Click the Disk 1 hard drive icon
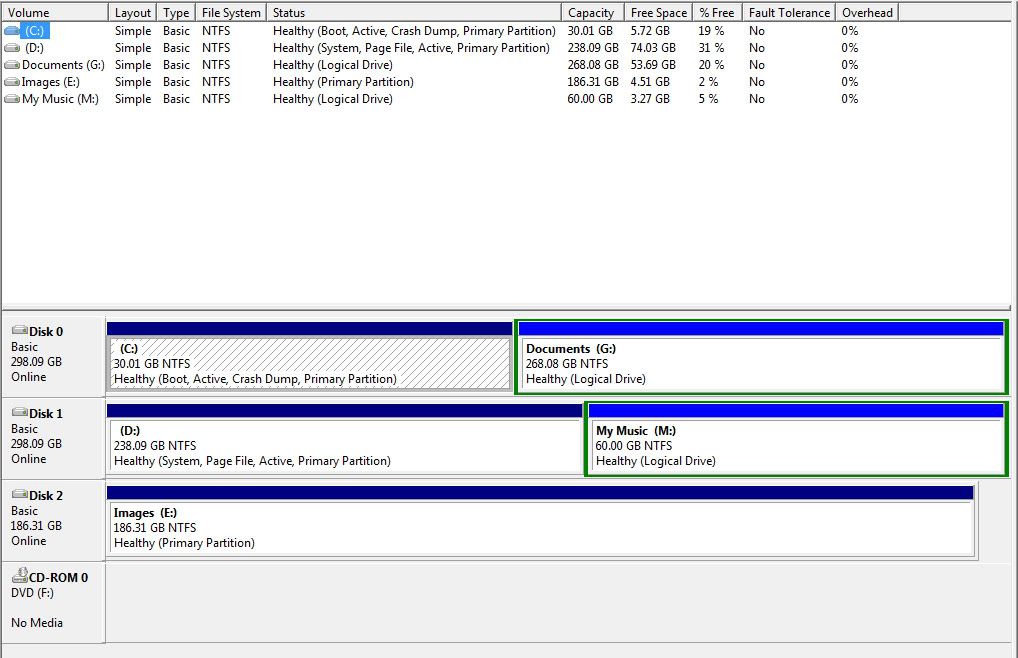This screenshot has width=1018, height=658. (19, 412)
